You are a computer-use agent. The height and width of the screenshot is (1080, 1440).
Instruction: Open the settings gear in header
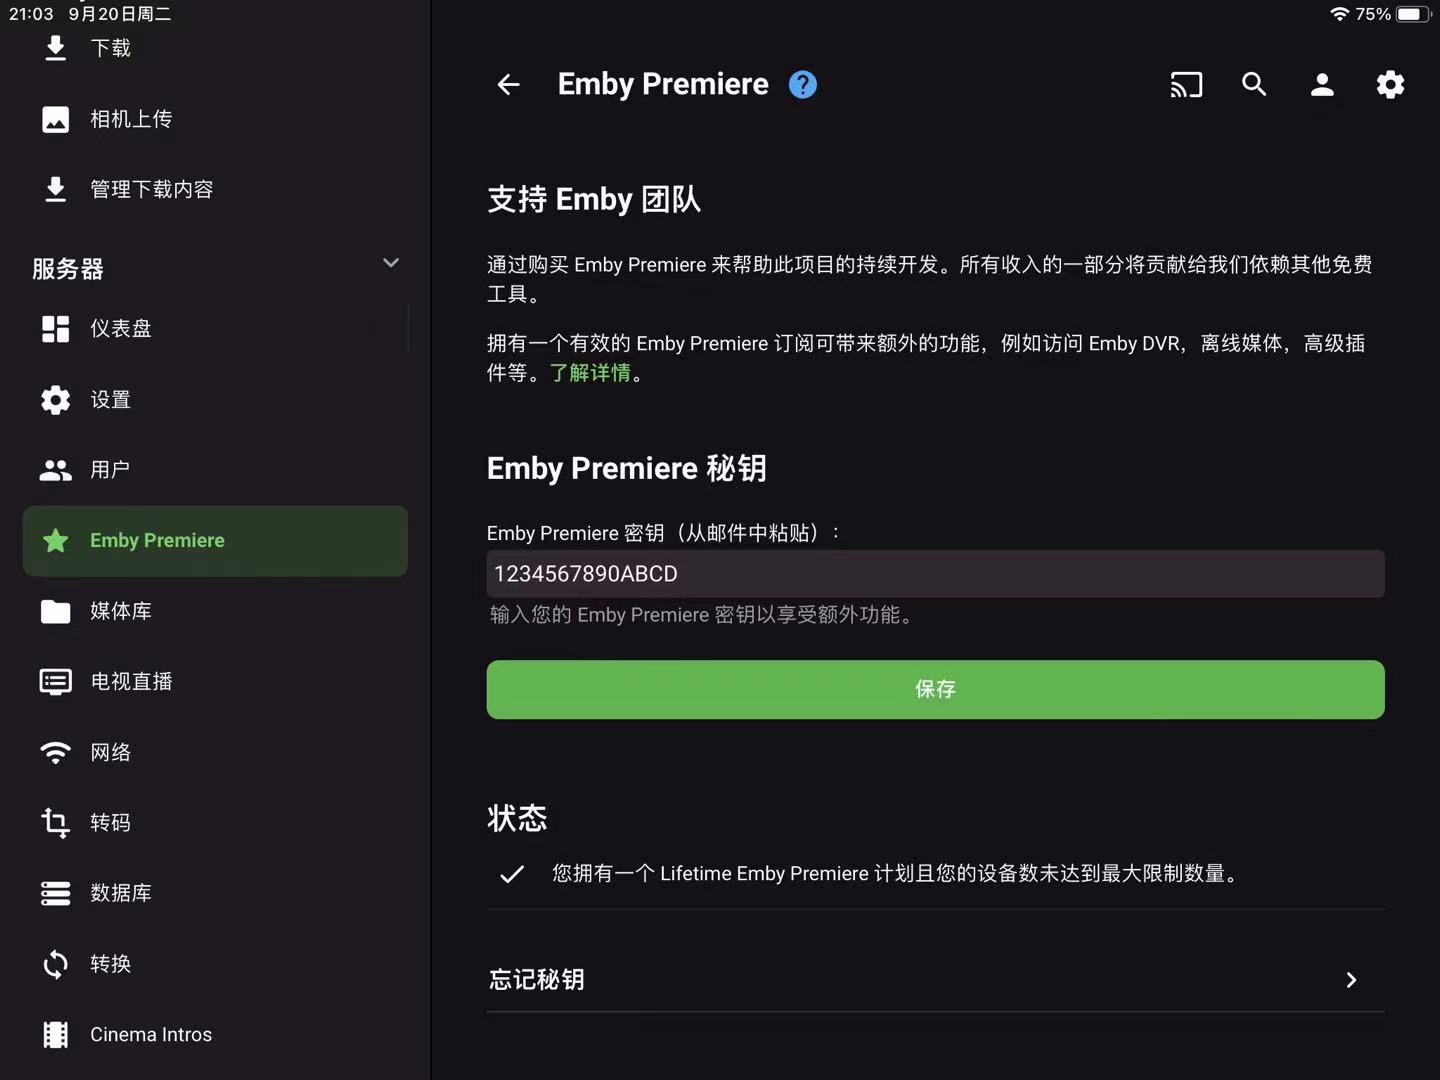point(1390,85)
